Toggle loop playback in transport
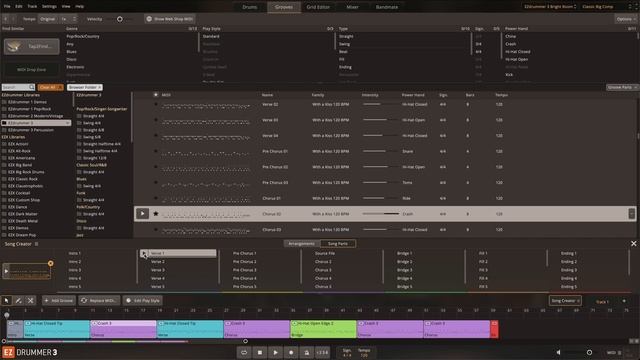Image resolution: width=640 pixels, height=360 pixels. click(x=244, y=352)
